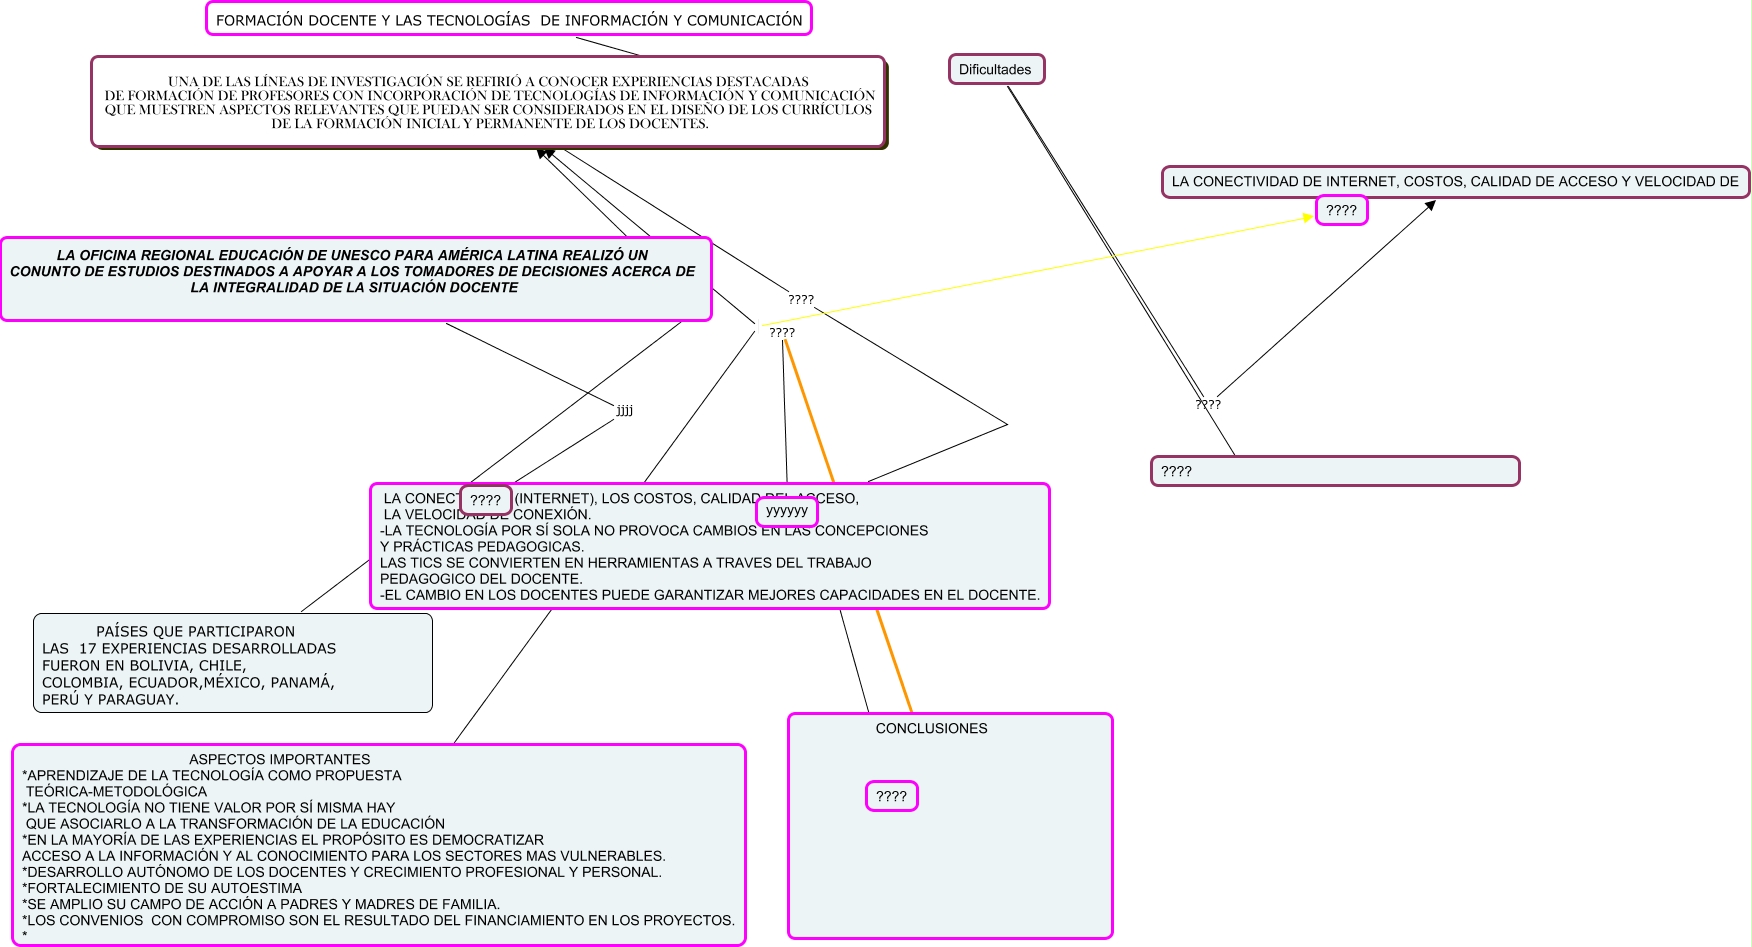Select the jjjj link label

coord(625,410)
